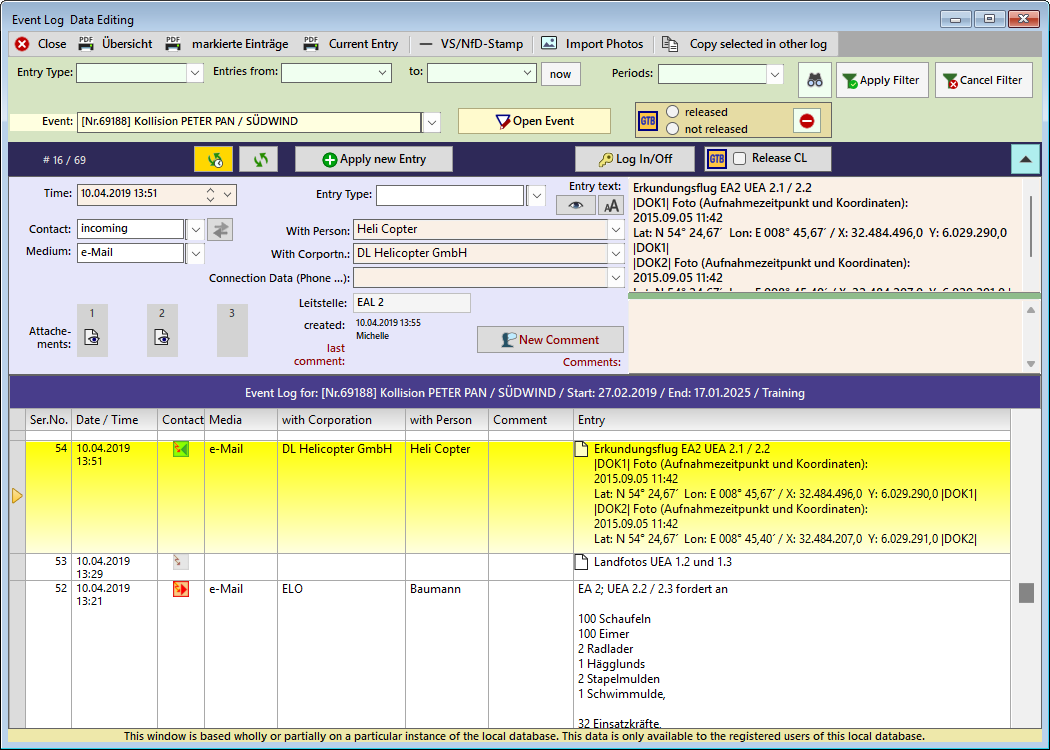1050x750 pixels.
Task: Open attachment 2 preview icon
Action: [x=162, y=338]
